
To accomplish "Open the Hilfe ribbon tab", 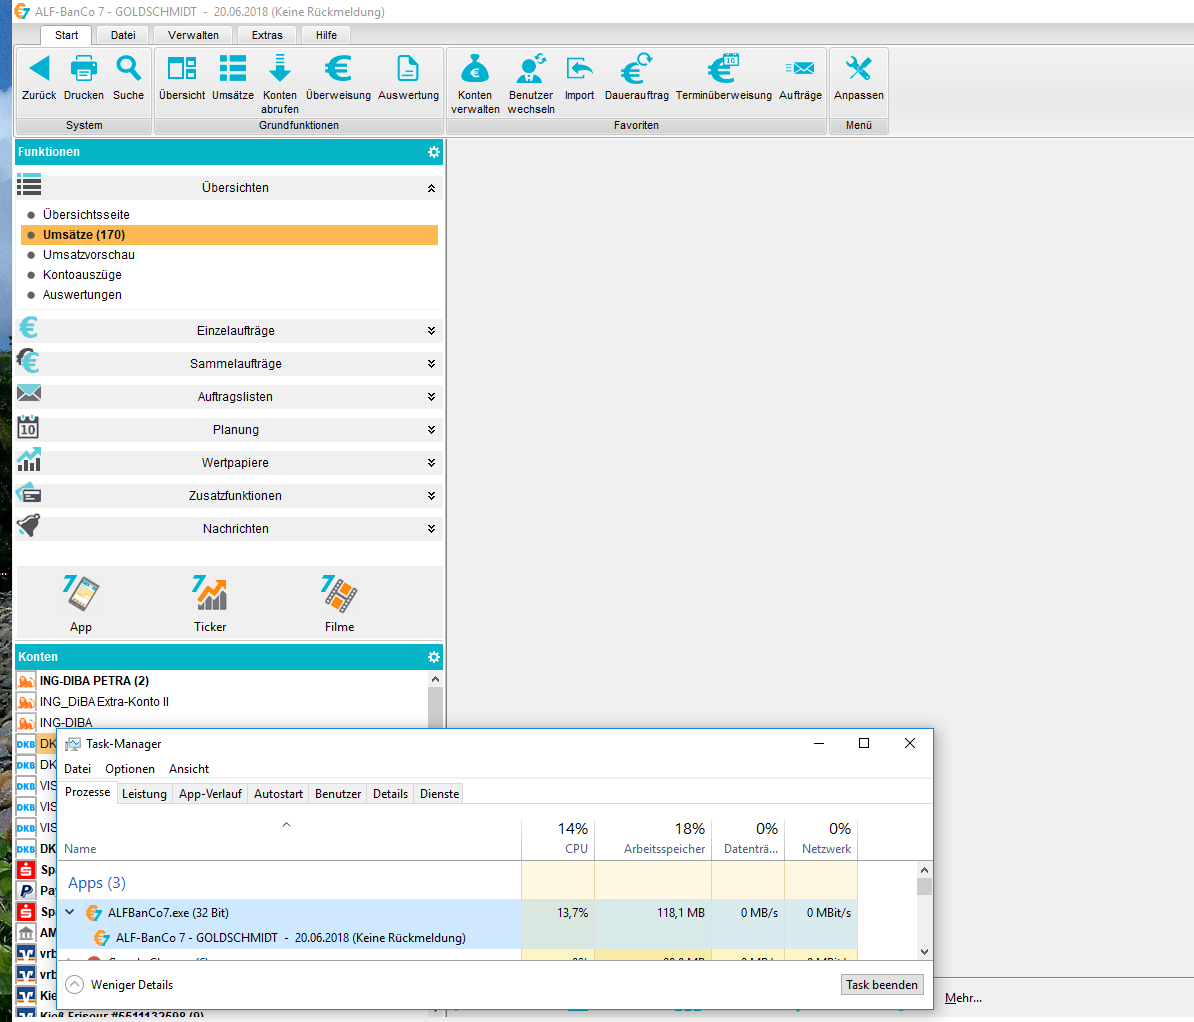I will 327,35.
